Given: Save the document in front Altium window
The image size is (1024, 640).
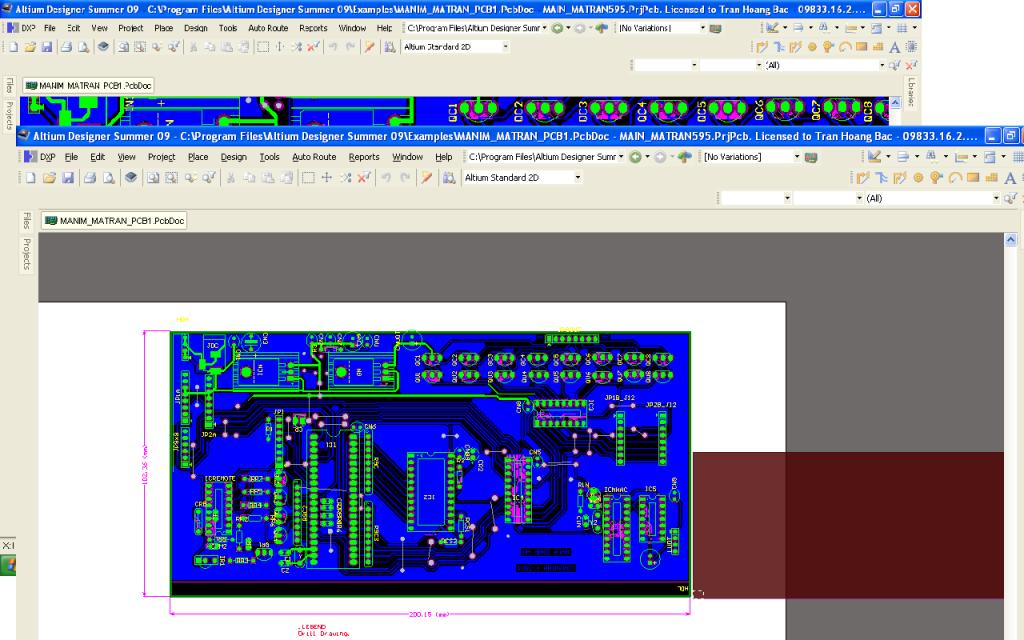Looking at the screenshot, I should click(68, 178).
